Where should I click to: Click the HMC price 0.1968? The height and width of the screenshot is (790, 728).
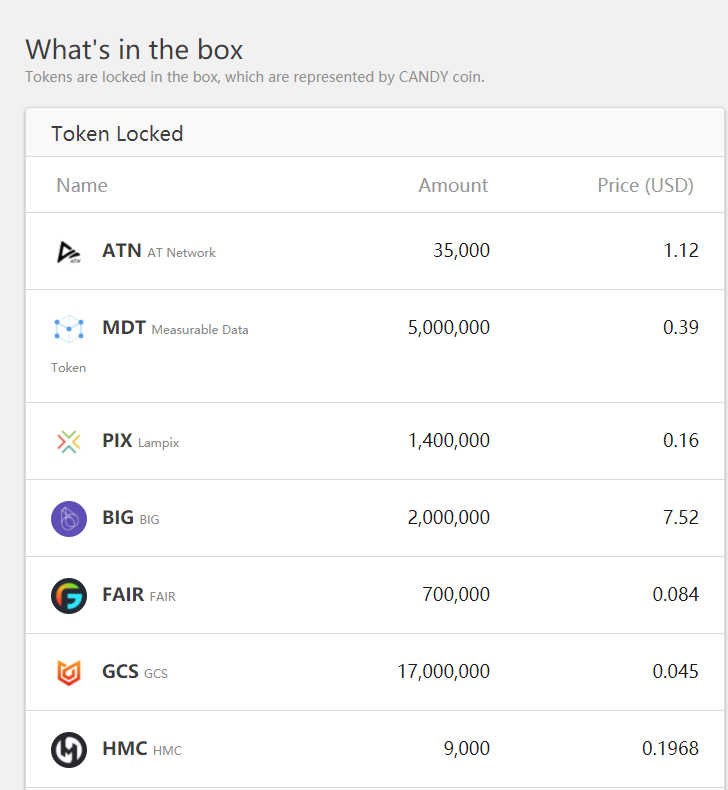(670, 748)
